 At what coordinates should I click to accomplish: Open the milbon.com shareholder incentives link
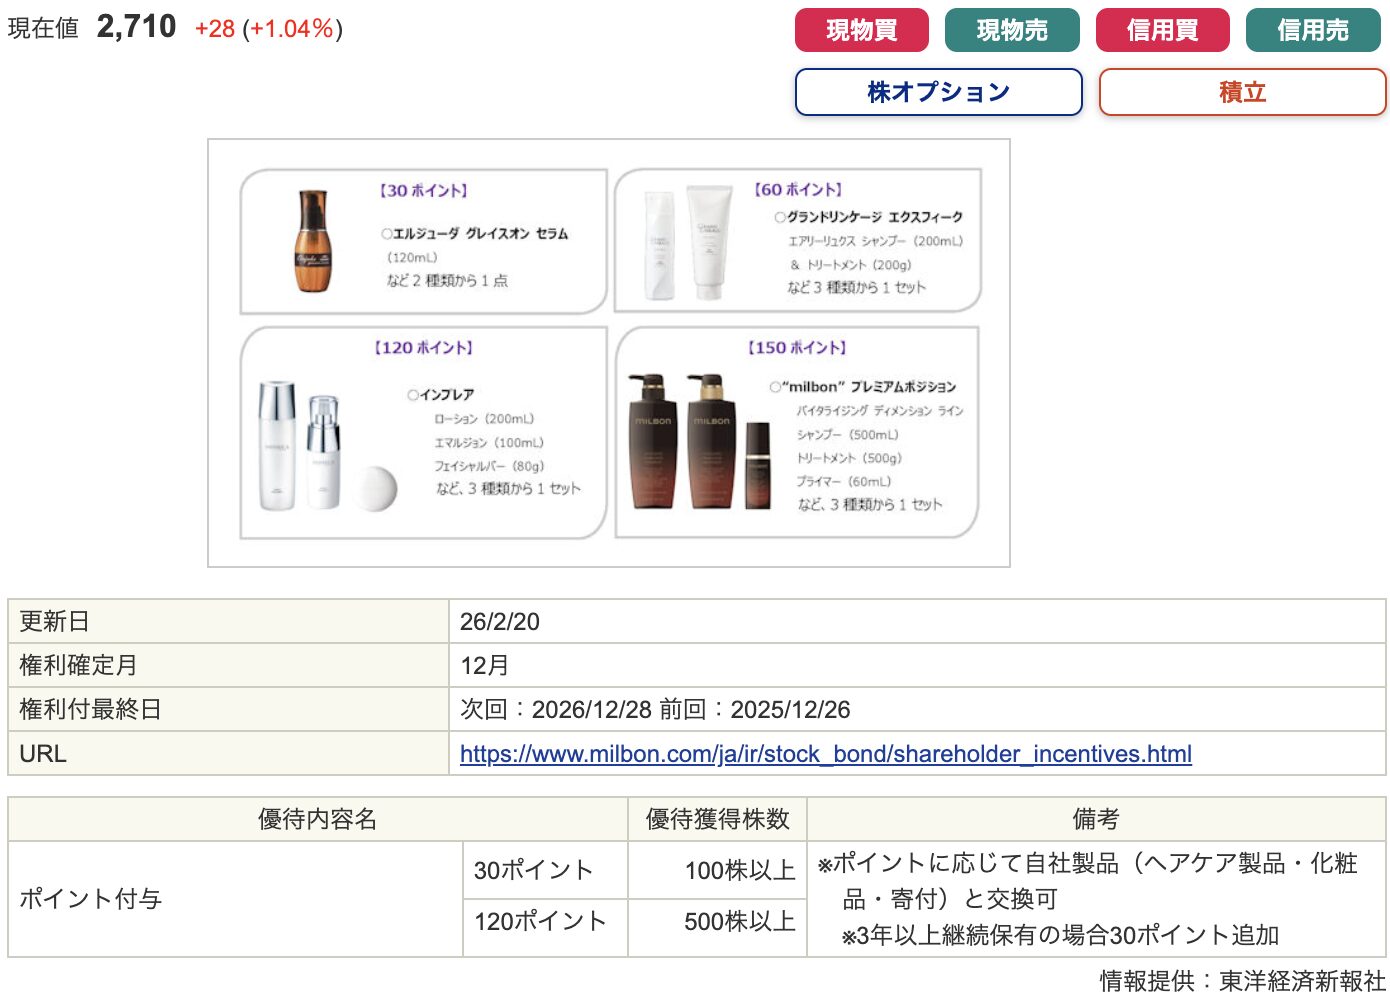tap(825, 754)
